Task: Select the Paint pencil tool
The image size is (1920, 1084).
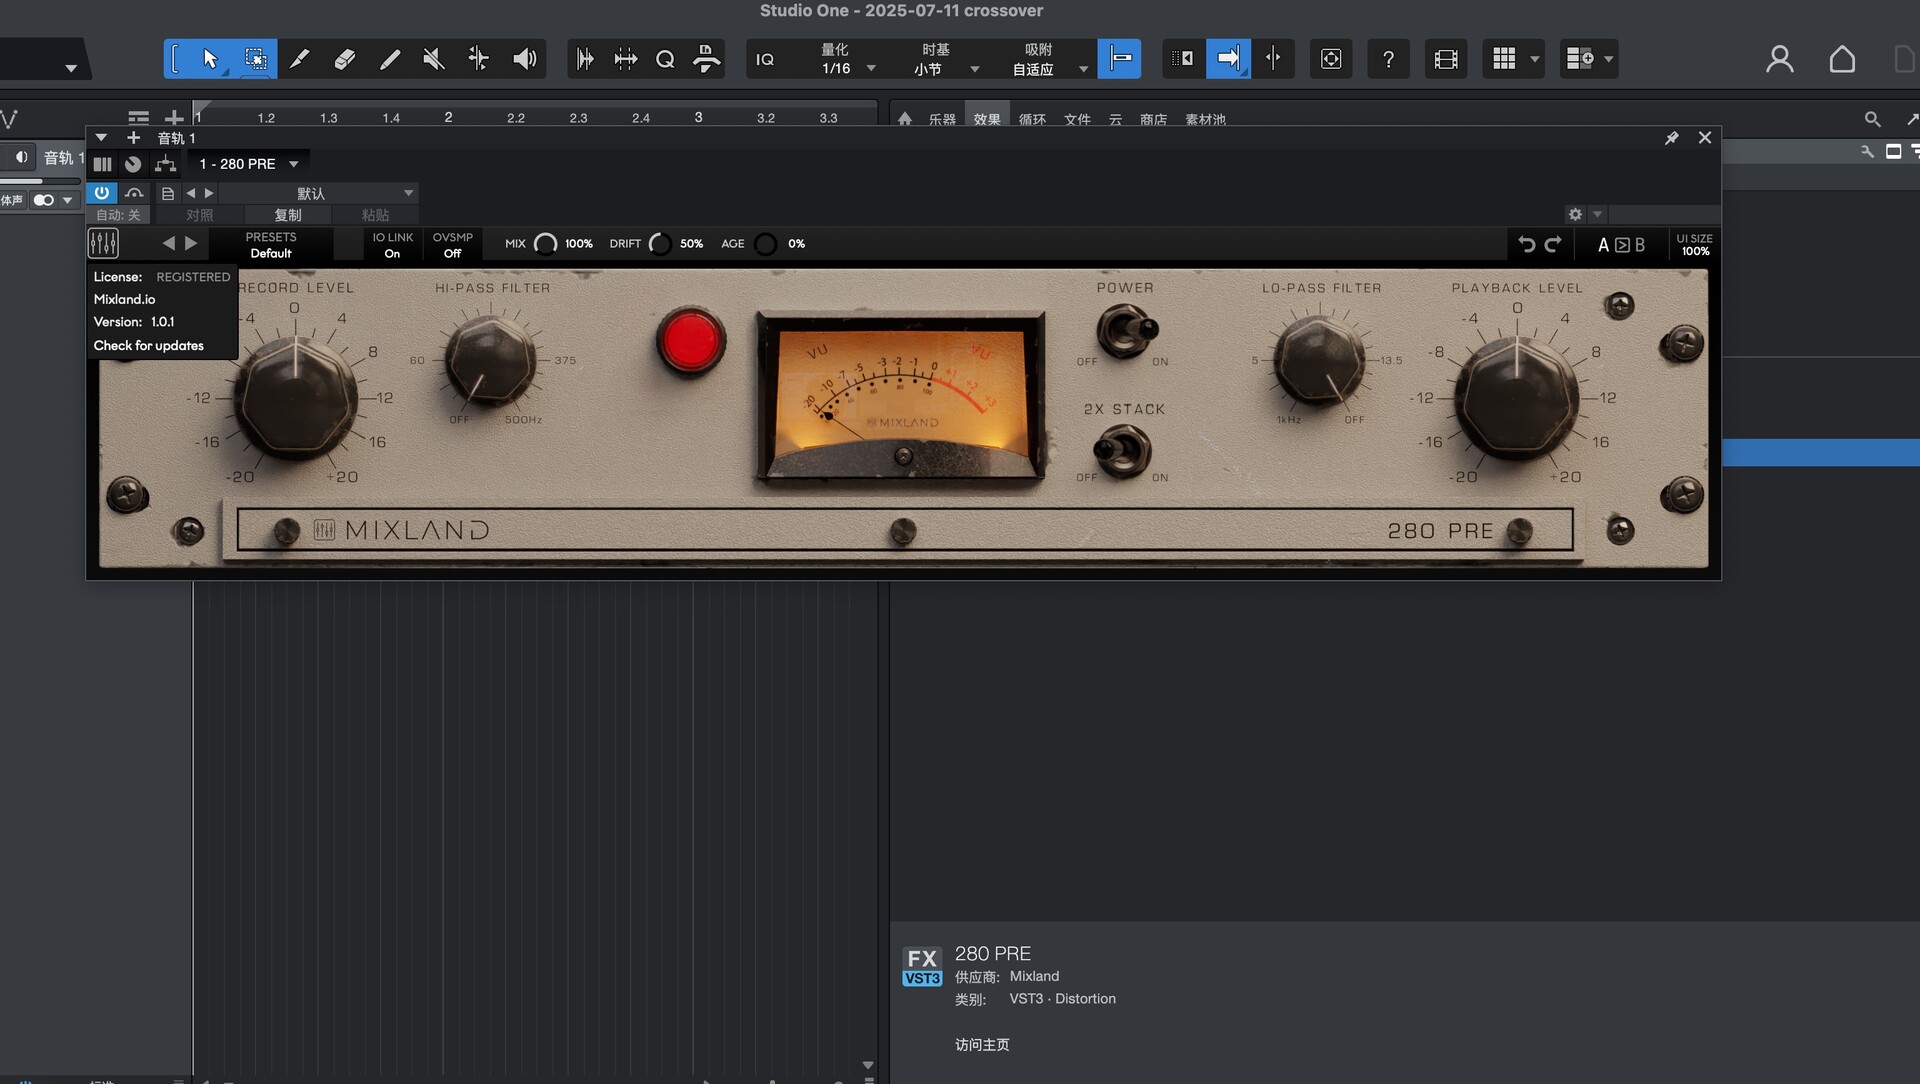Action: pos(299,59)
